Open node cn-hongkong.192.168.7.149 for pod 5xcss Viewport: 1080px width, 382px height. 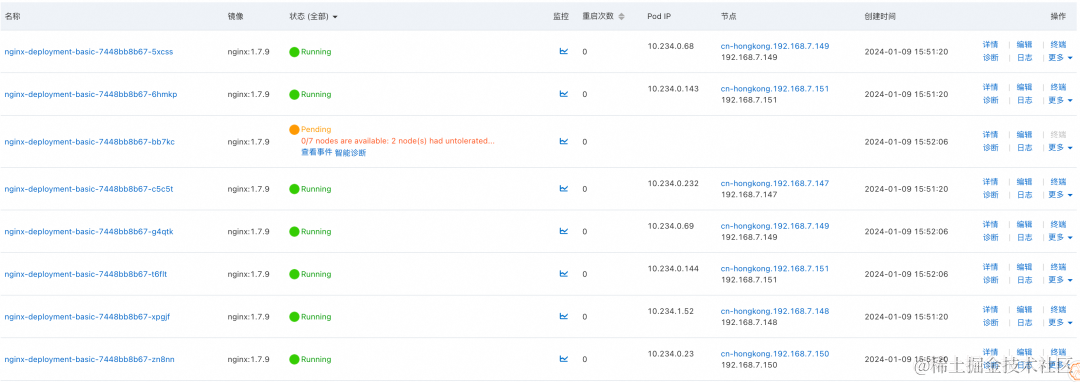click(x=775, y=46)
